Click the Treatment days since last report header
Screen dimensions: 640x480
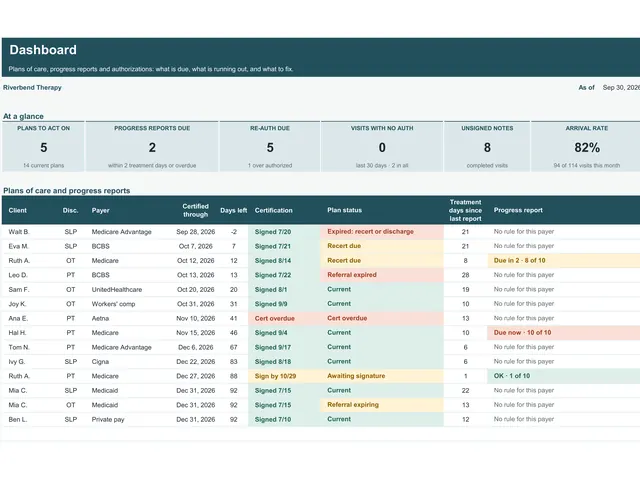[465, 210]
